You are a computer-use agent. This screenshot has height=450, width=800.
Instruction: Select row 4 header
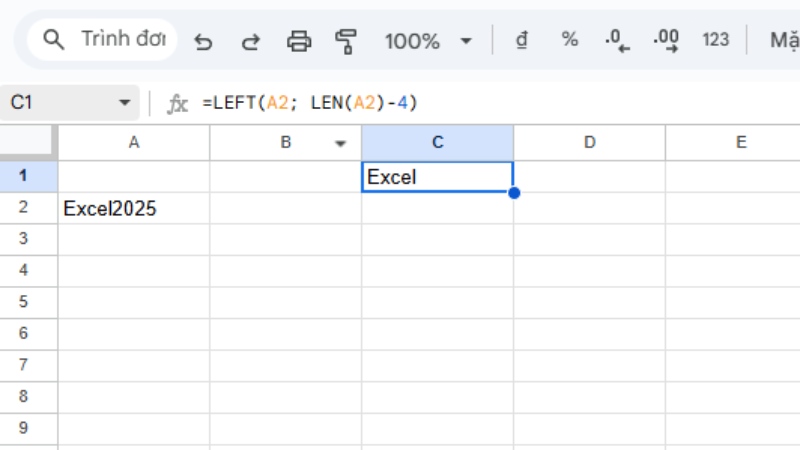click(x=29, y=270)
